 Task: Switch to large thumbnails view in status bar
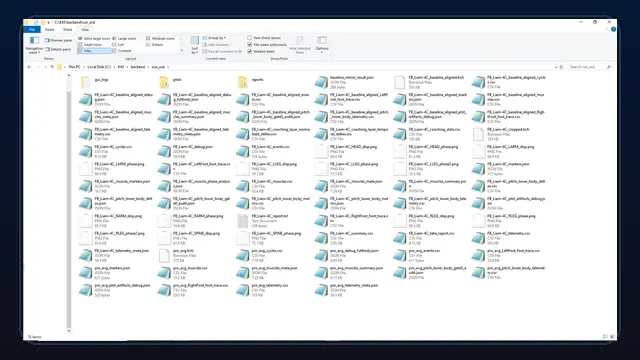[x=612, y=337]
